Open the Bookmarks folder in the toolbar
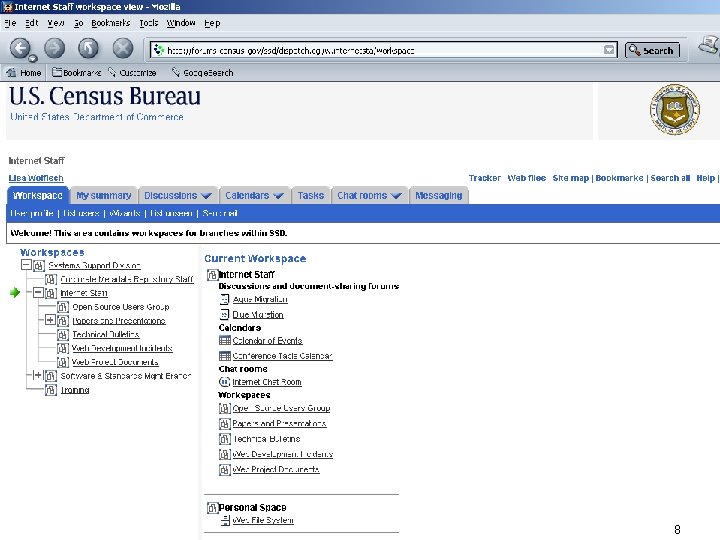This screenshot has width=720, height=540. coord(76,73)
